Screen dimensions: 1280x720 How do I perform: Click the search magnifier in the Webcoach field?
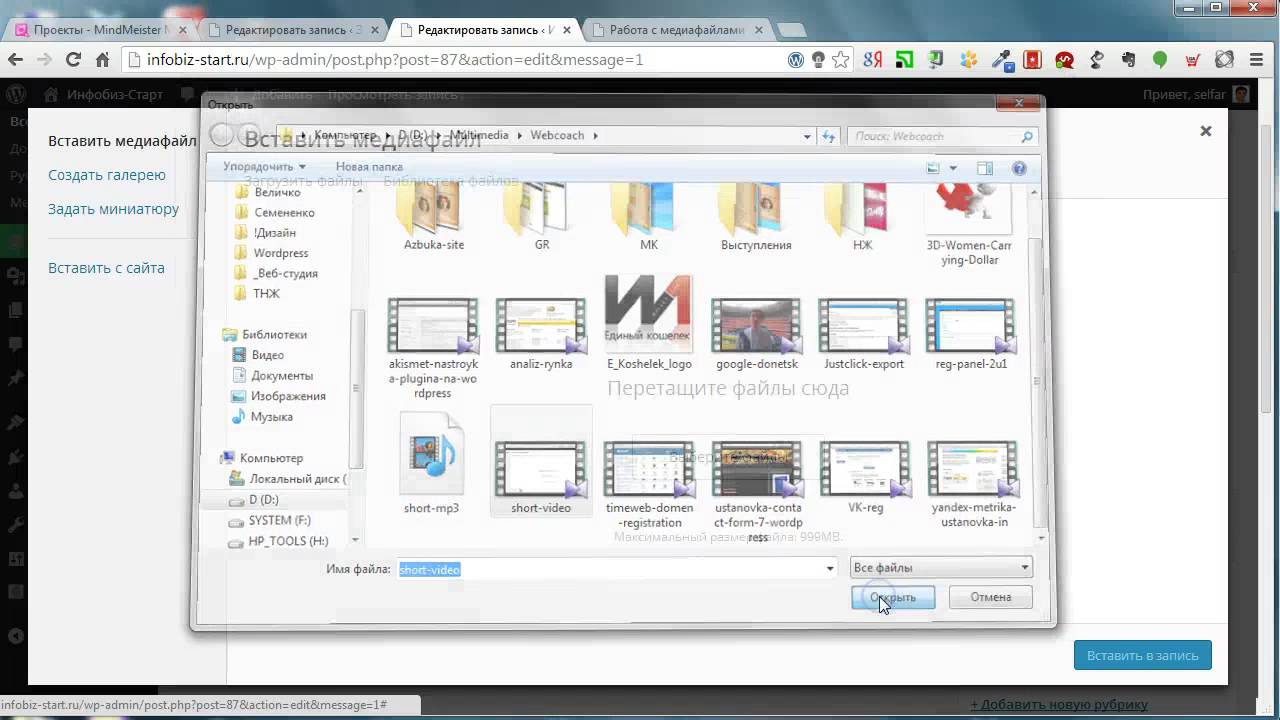[x=1027, y=136]
